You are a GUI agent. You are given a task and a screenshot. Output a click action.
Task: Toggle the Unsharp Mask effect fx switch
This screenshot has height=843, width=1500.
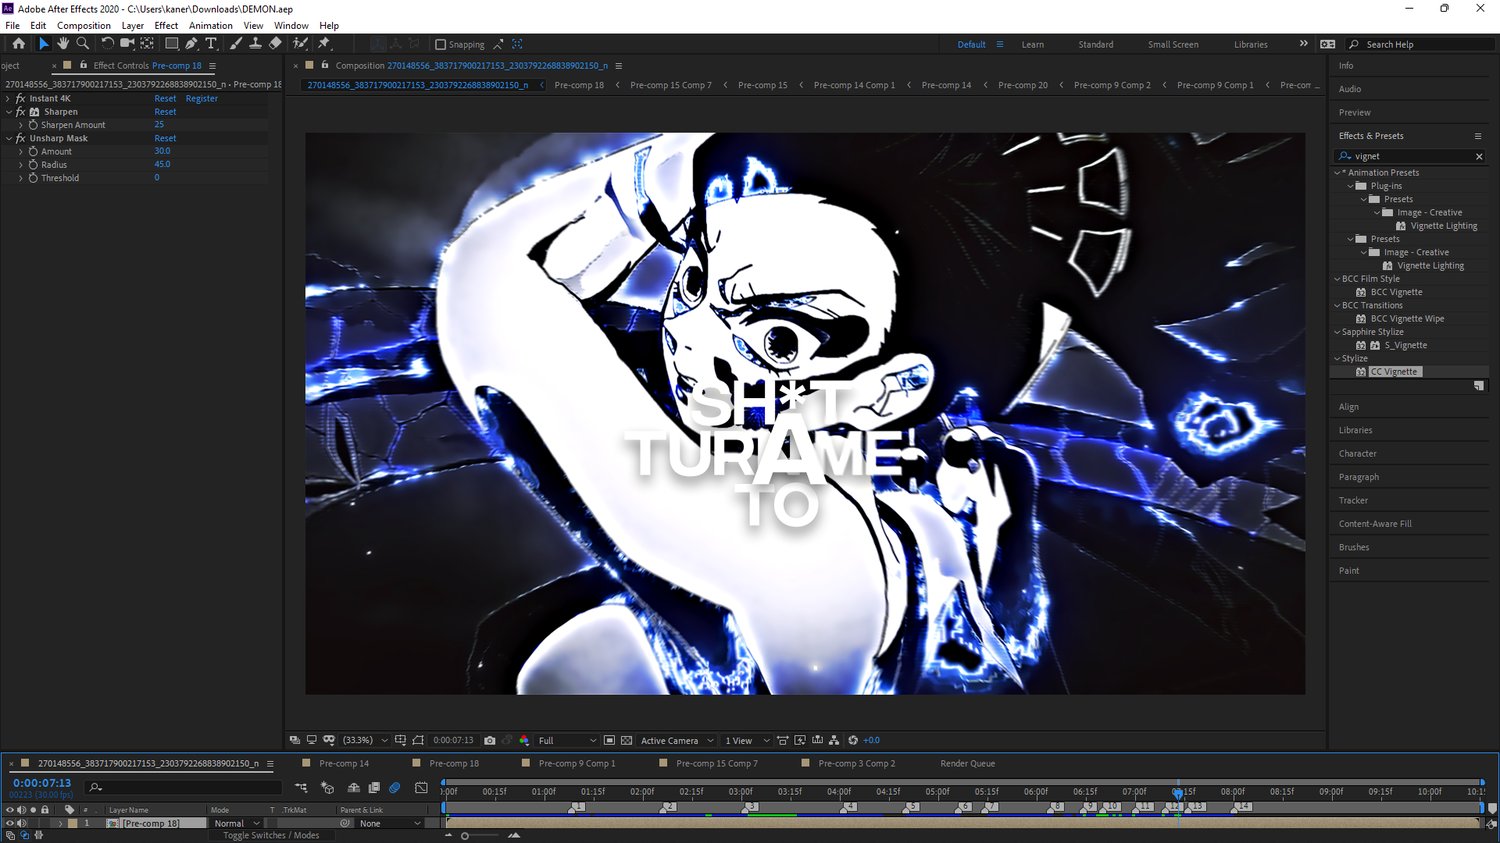pos(20,139)
